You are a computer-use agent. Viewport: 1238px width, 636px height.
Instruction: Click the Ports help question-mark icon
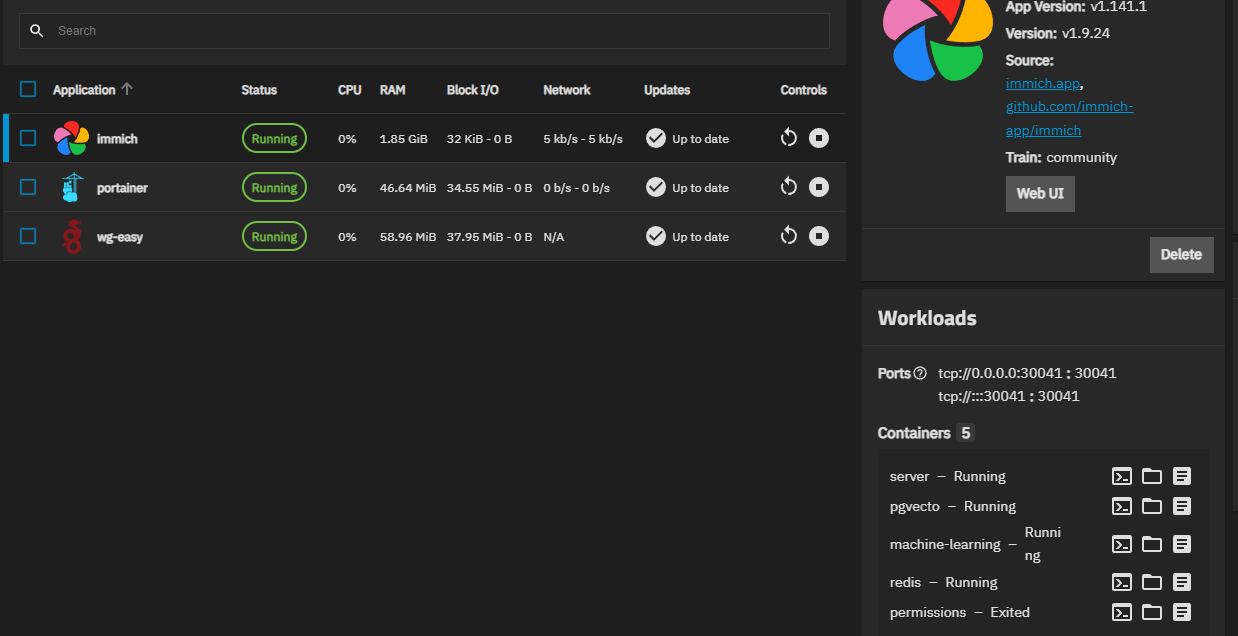click(x=920, y=373)
